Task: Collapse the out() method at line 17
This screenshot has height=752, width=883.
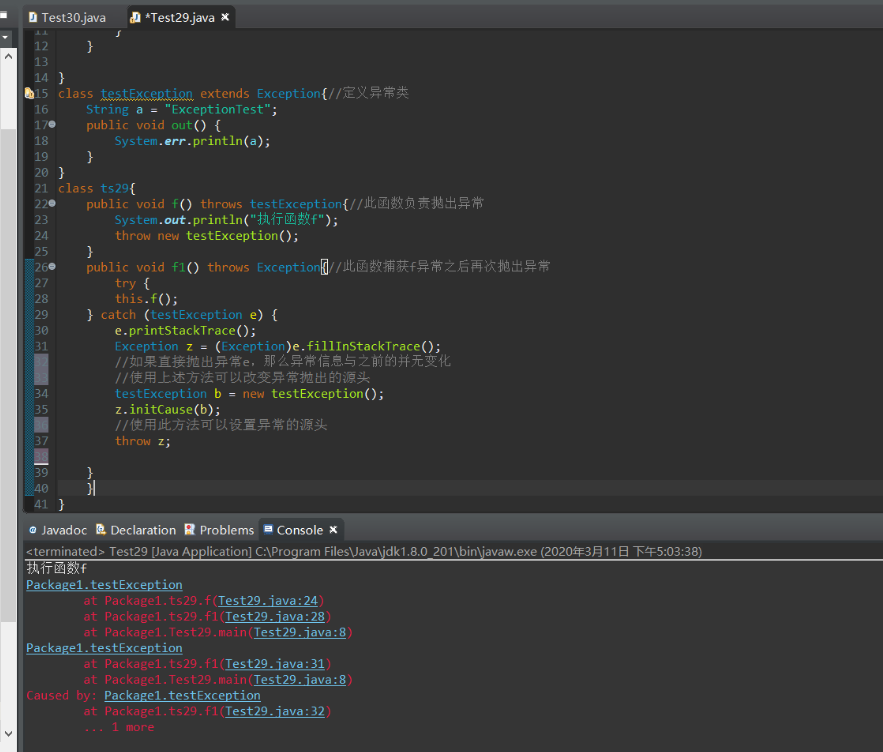Action: (51, 125)
